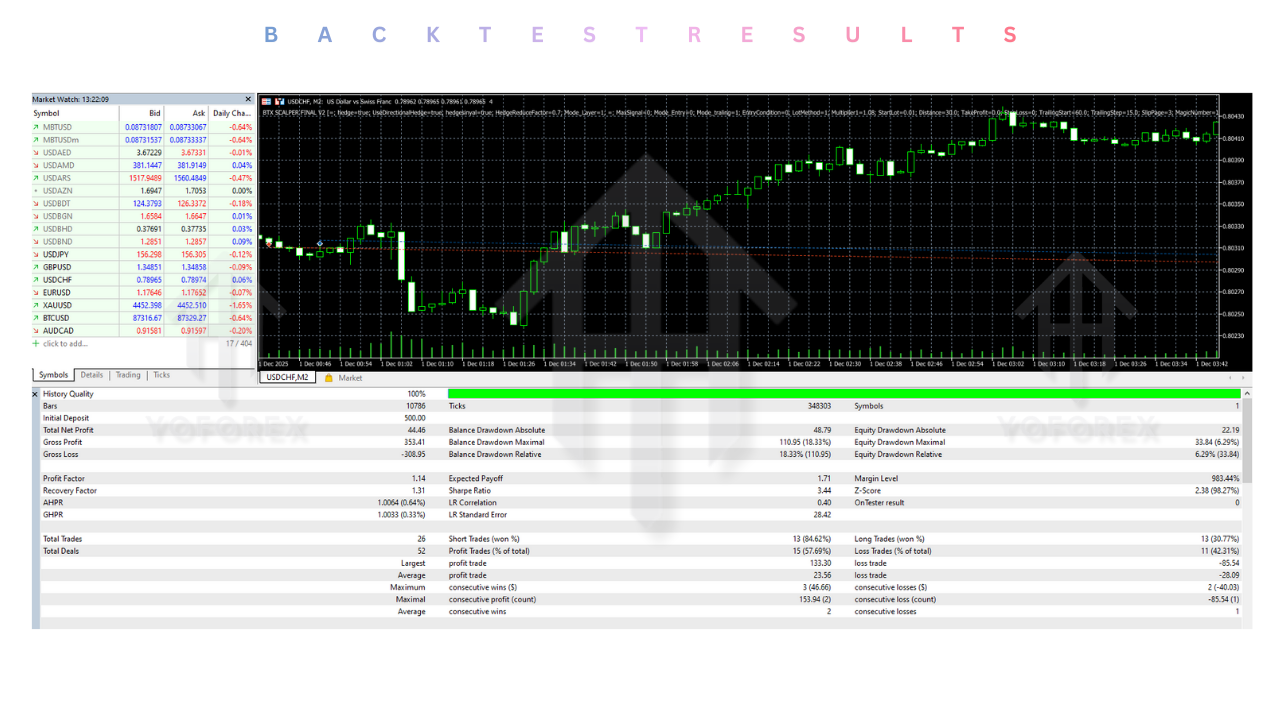Click the yellow padlock icon beside Market
The height and width of the screenshot is (720, 1280).
point(331,378)
